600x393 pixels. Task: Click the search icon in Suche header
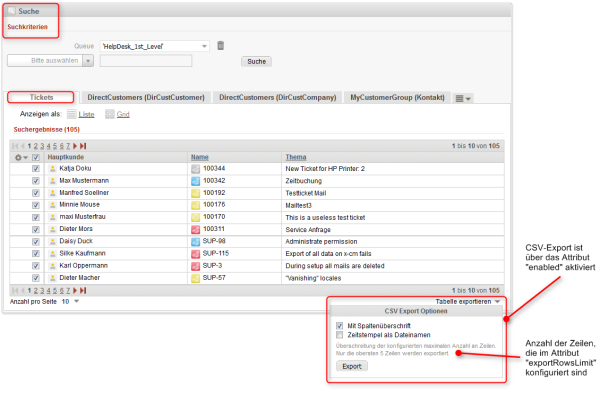pos(11,11)
